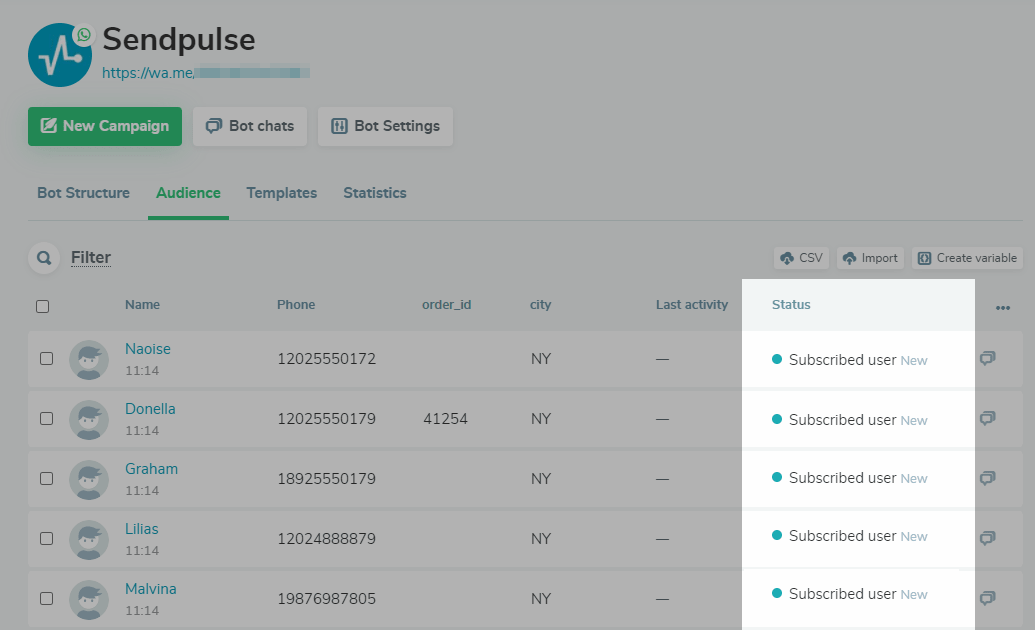Select the checkbox next to Malvina

[x=47, y=598]
